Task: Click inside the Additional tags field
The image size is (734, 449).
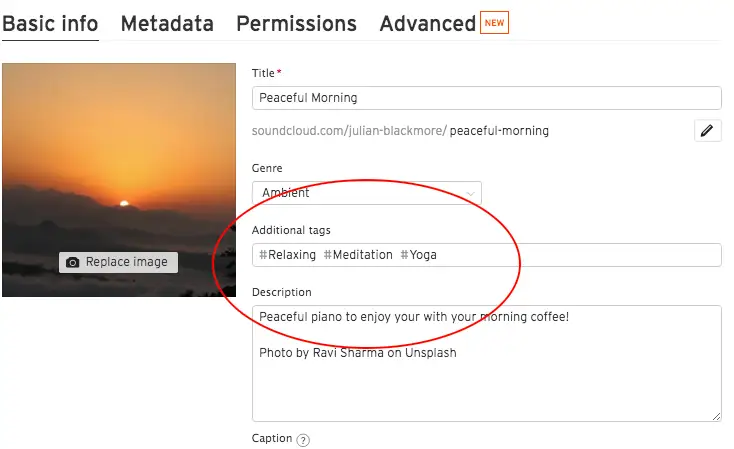Action: pos(580,255)
